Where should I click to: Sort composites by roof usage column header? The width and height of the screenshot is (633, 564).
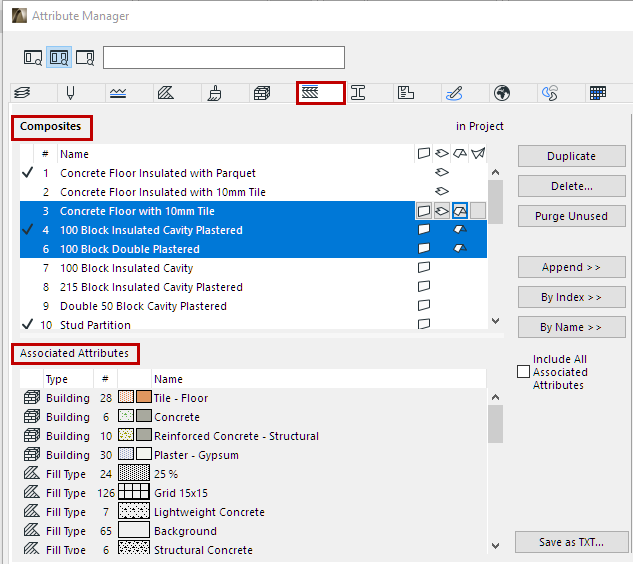tap(460, 153)
